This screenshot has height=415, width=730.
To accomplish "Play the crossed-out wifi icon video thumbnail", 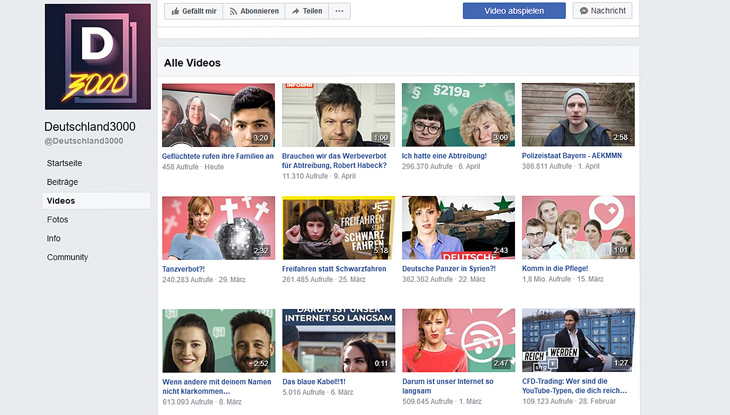I will 458,340.
